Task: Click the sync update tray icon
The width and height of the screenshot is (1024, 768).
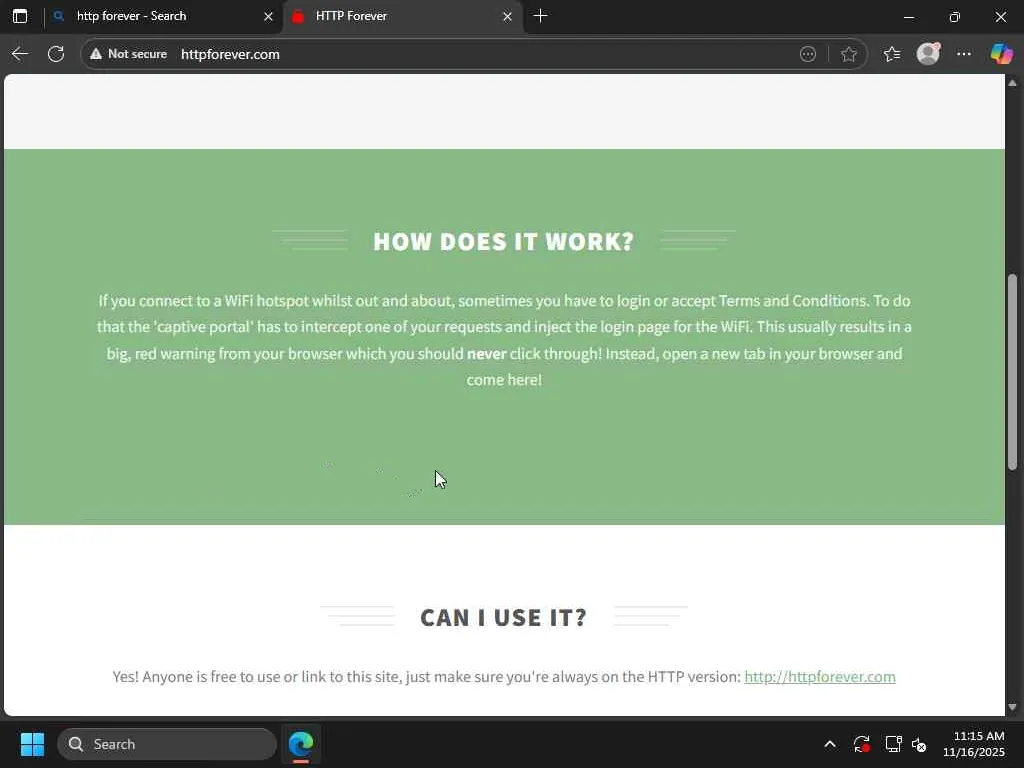Action: click(x=861, y=744)
